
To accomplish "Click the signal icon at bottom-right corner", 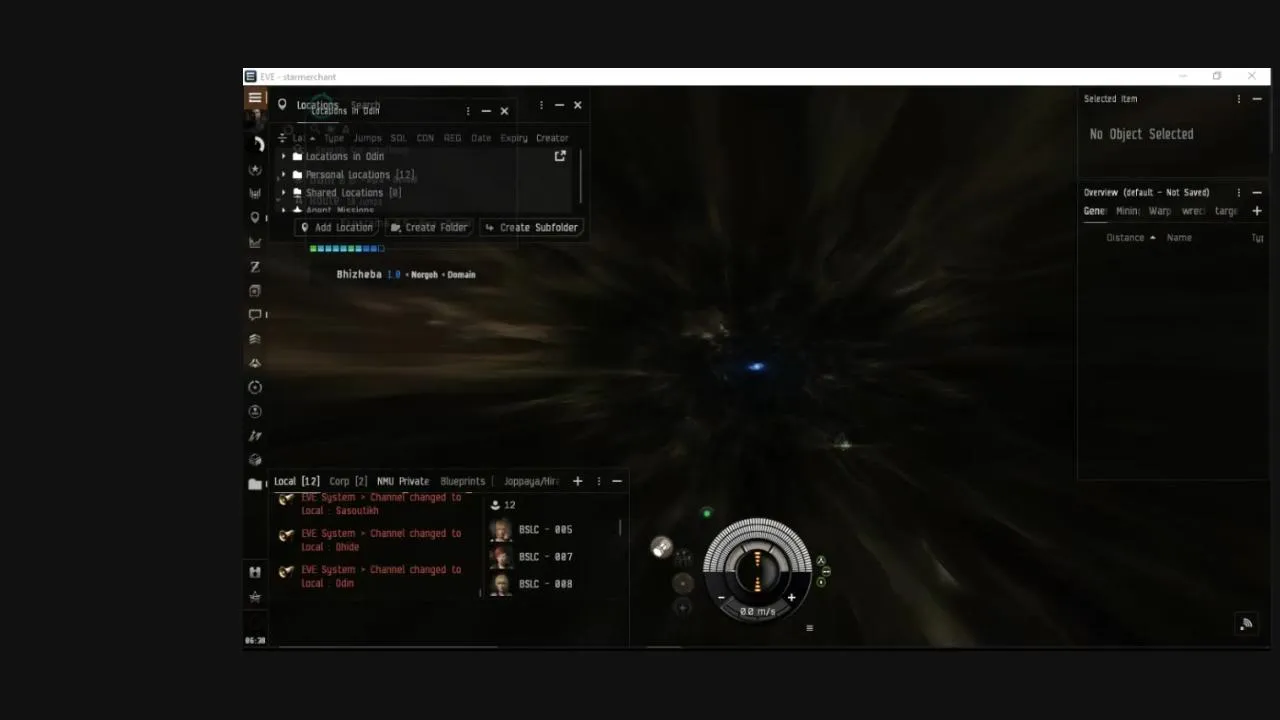I will click(x=1246, y=624).
